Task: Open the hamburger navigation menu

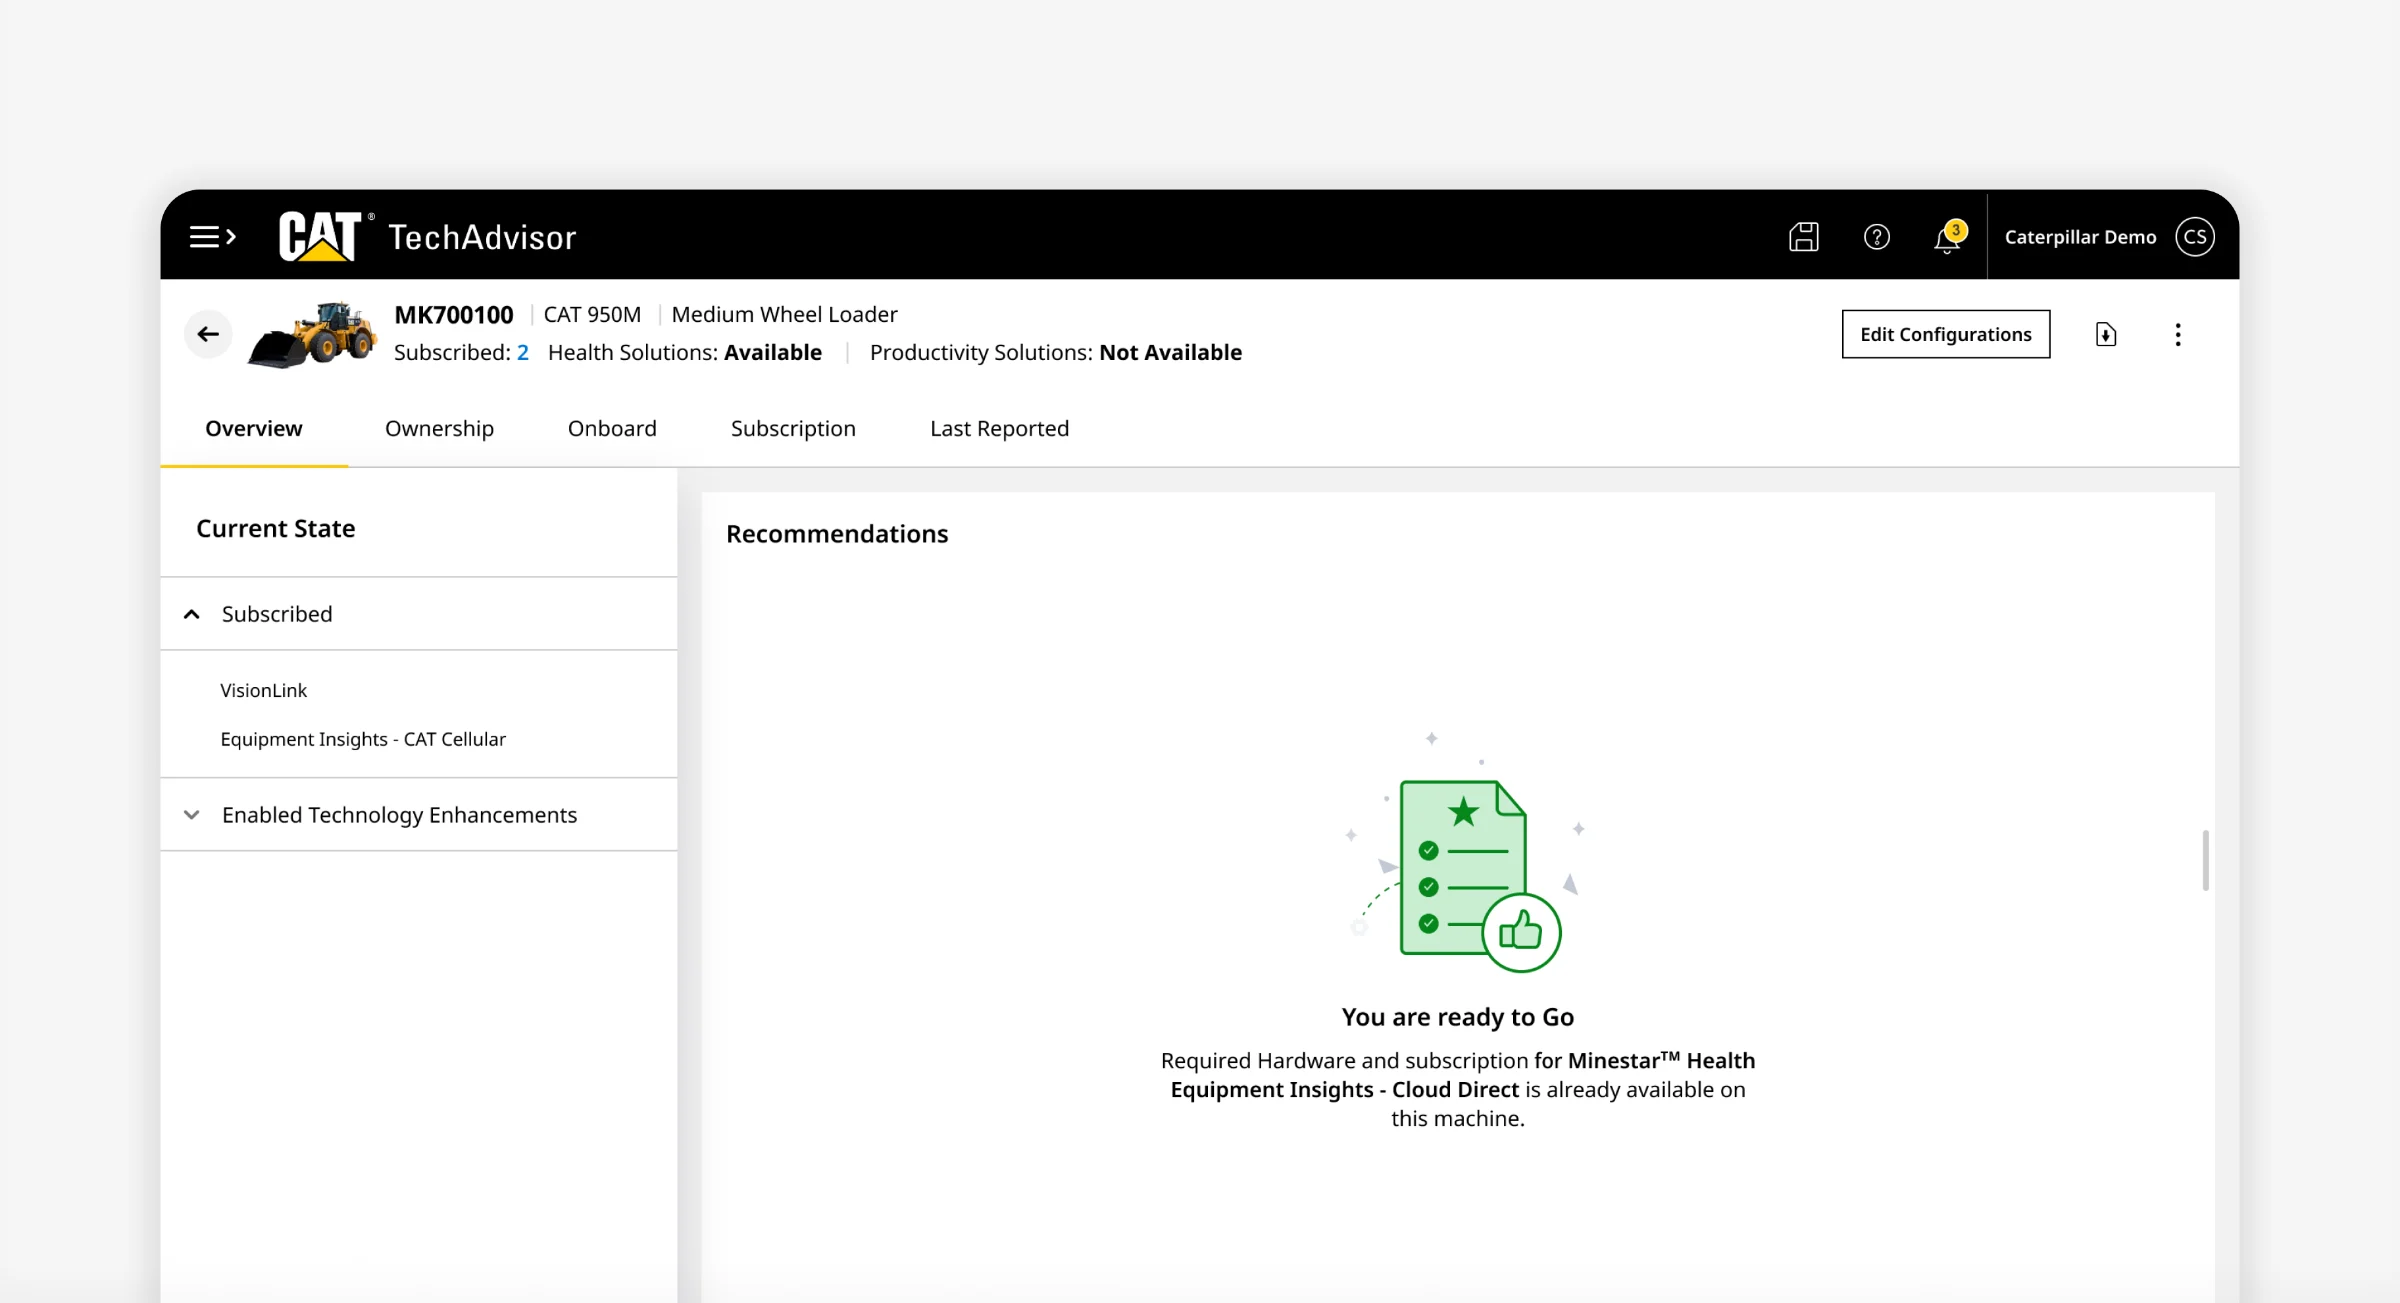Action: point(213,237)
